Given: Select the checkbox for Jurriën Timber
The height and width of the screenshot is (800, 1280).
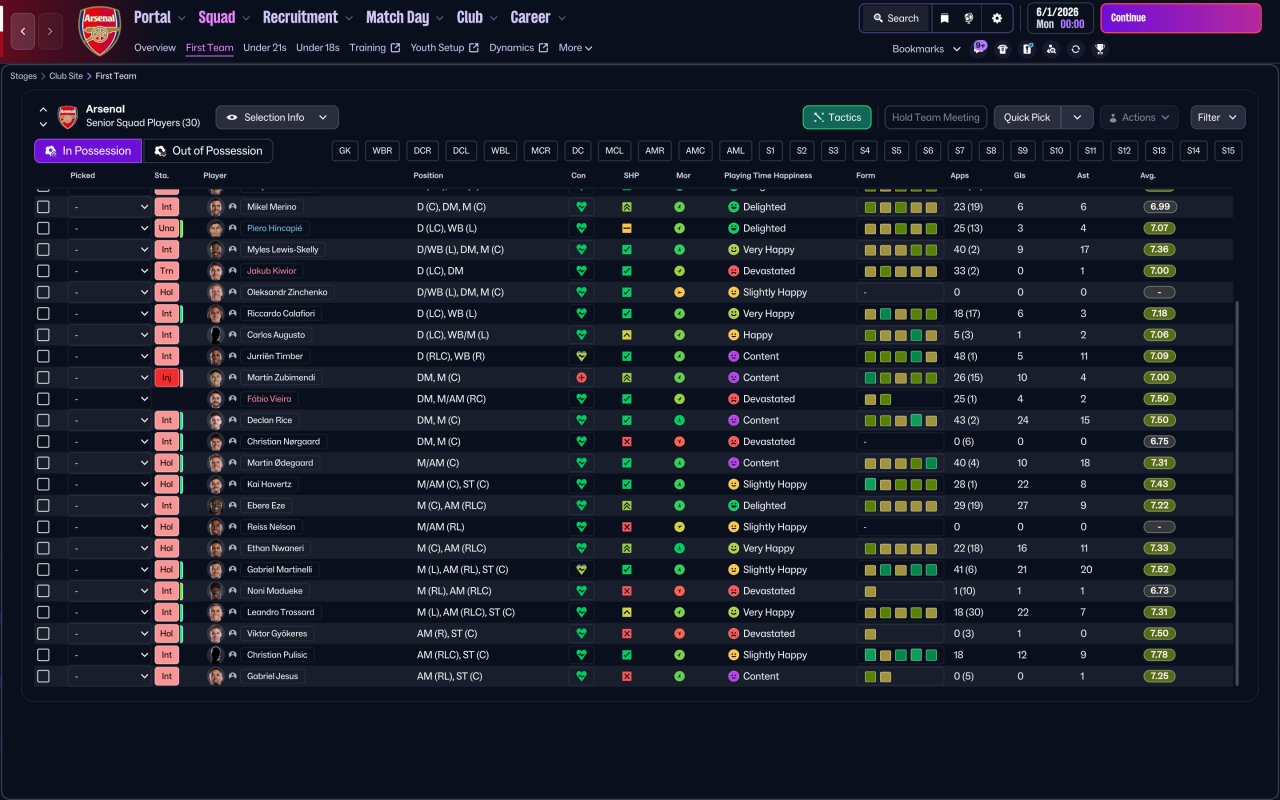Looking at the screenshot, I should pyautogui.click(x=43, y=356).
